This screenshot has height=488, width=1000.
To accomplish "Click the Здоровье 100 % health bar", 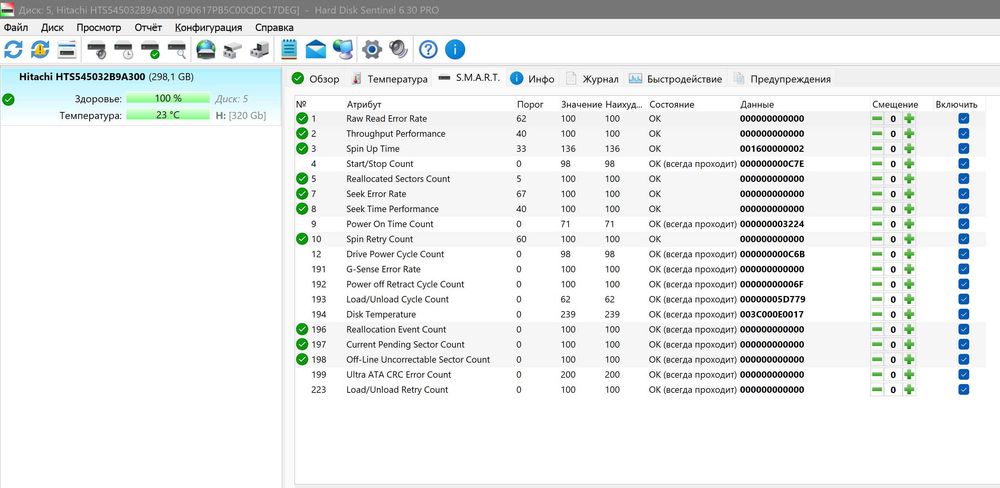I will pyautogui.click(x=168, y=98).
